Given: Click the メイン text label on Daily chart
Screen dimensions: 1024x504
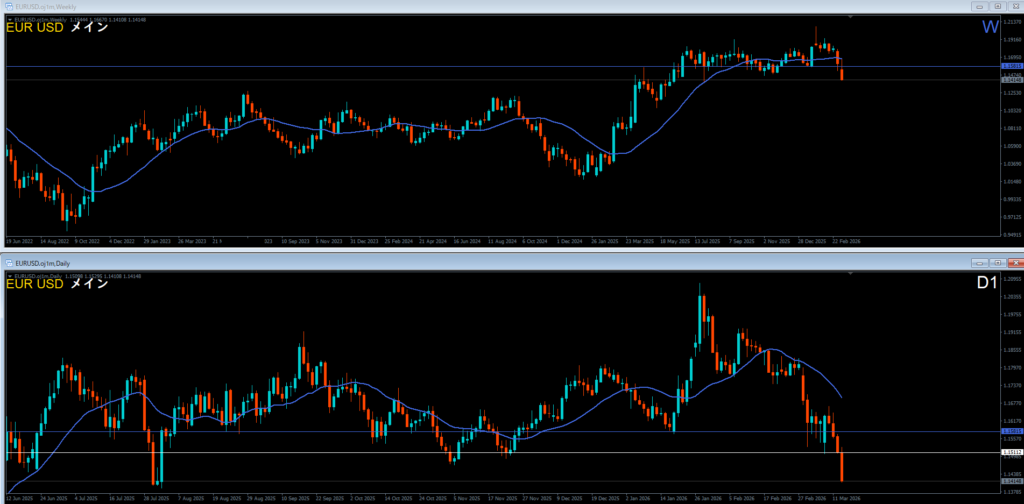Looking at the screenshot, I should [92, 284].
